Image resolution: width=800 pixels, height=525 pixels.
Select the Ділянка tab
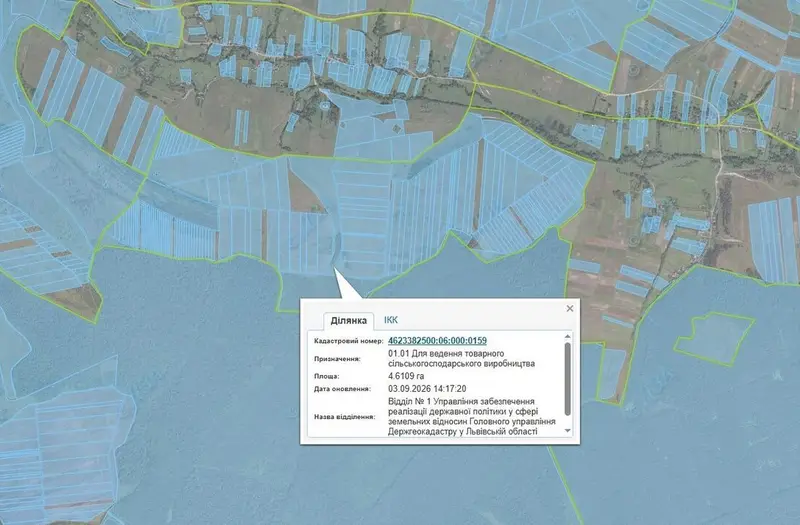348,321
